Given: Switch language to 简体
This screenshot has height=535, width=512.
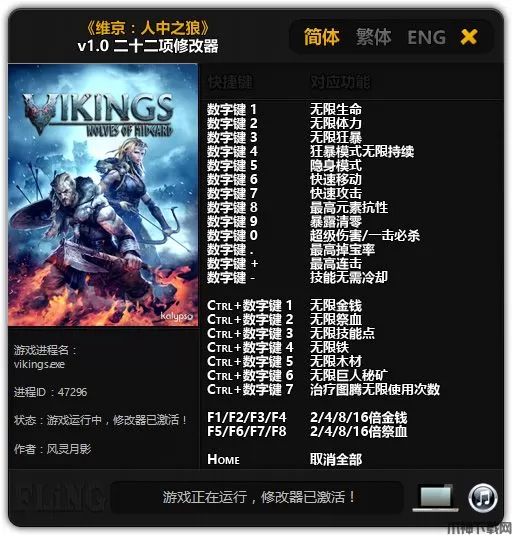Looking at the screenshot, I should tap(322, 37).
